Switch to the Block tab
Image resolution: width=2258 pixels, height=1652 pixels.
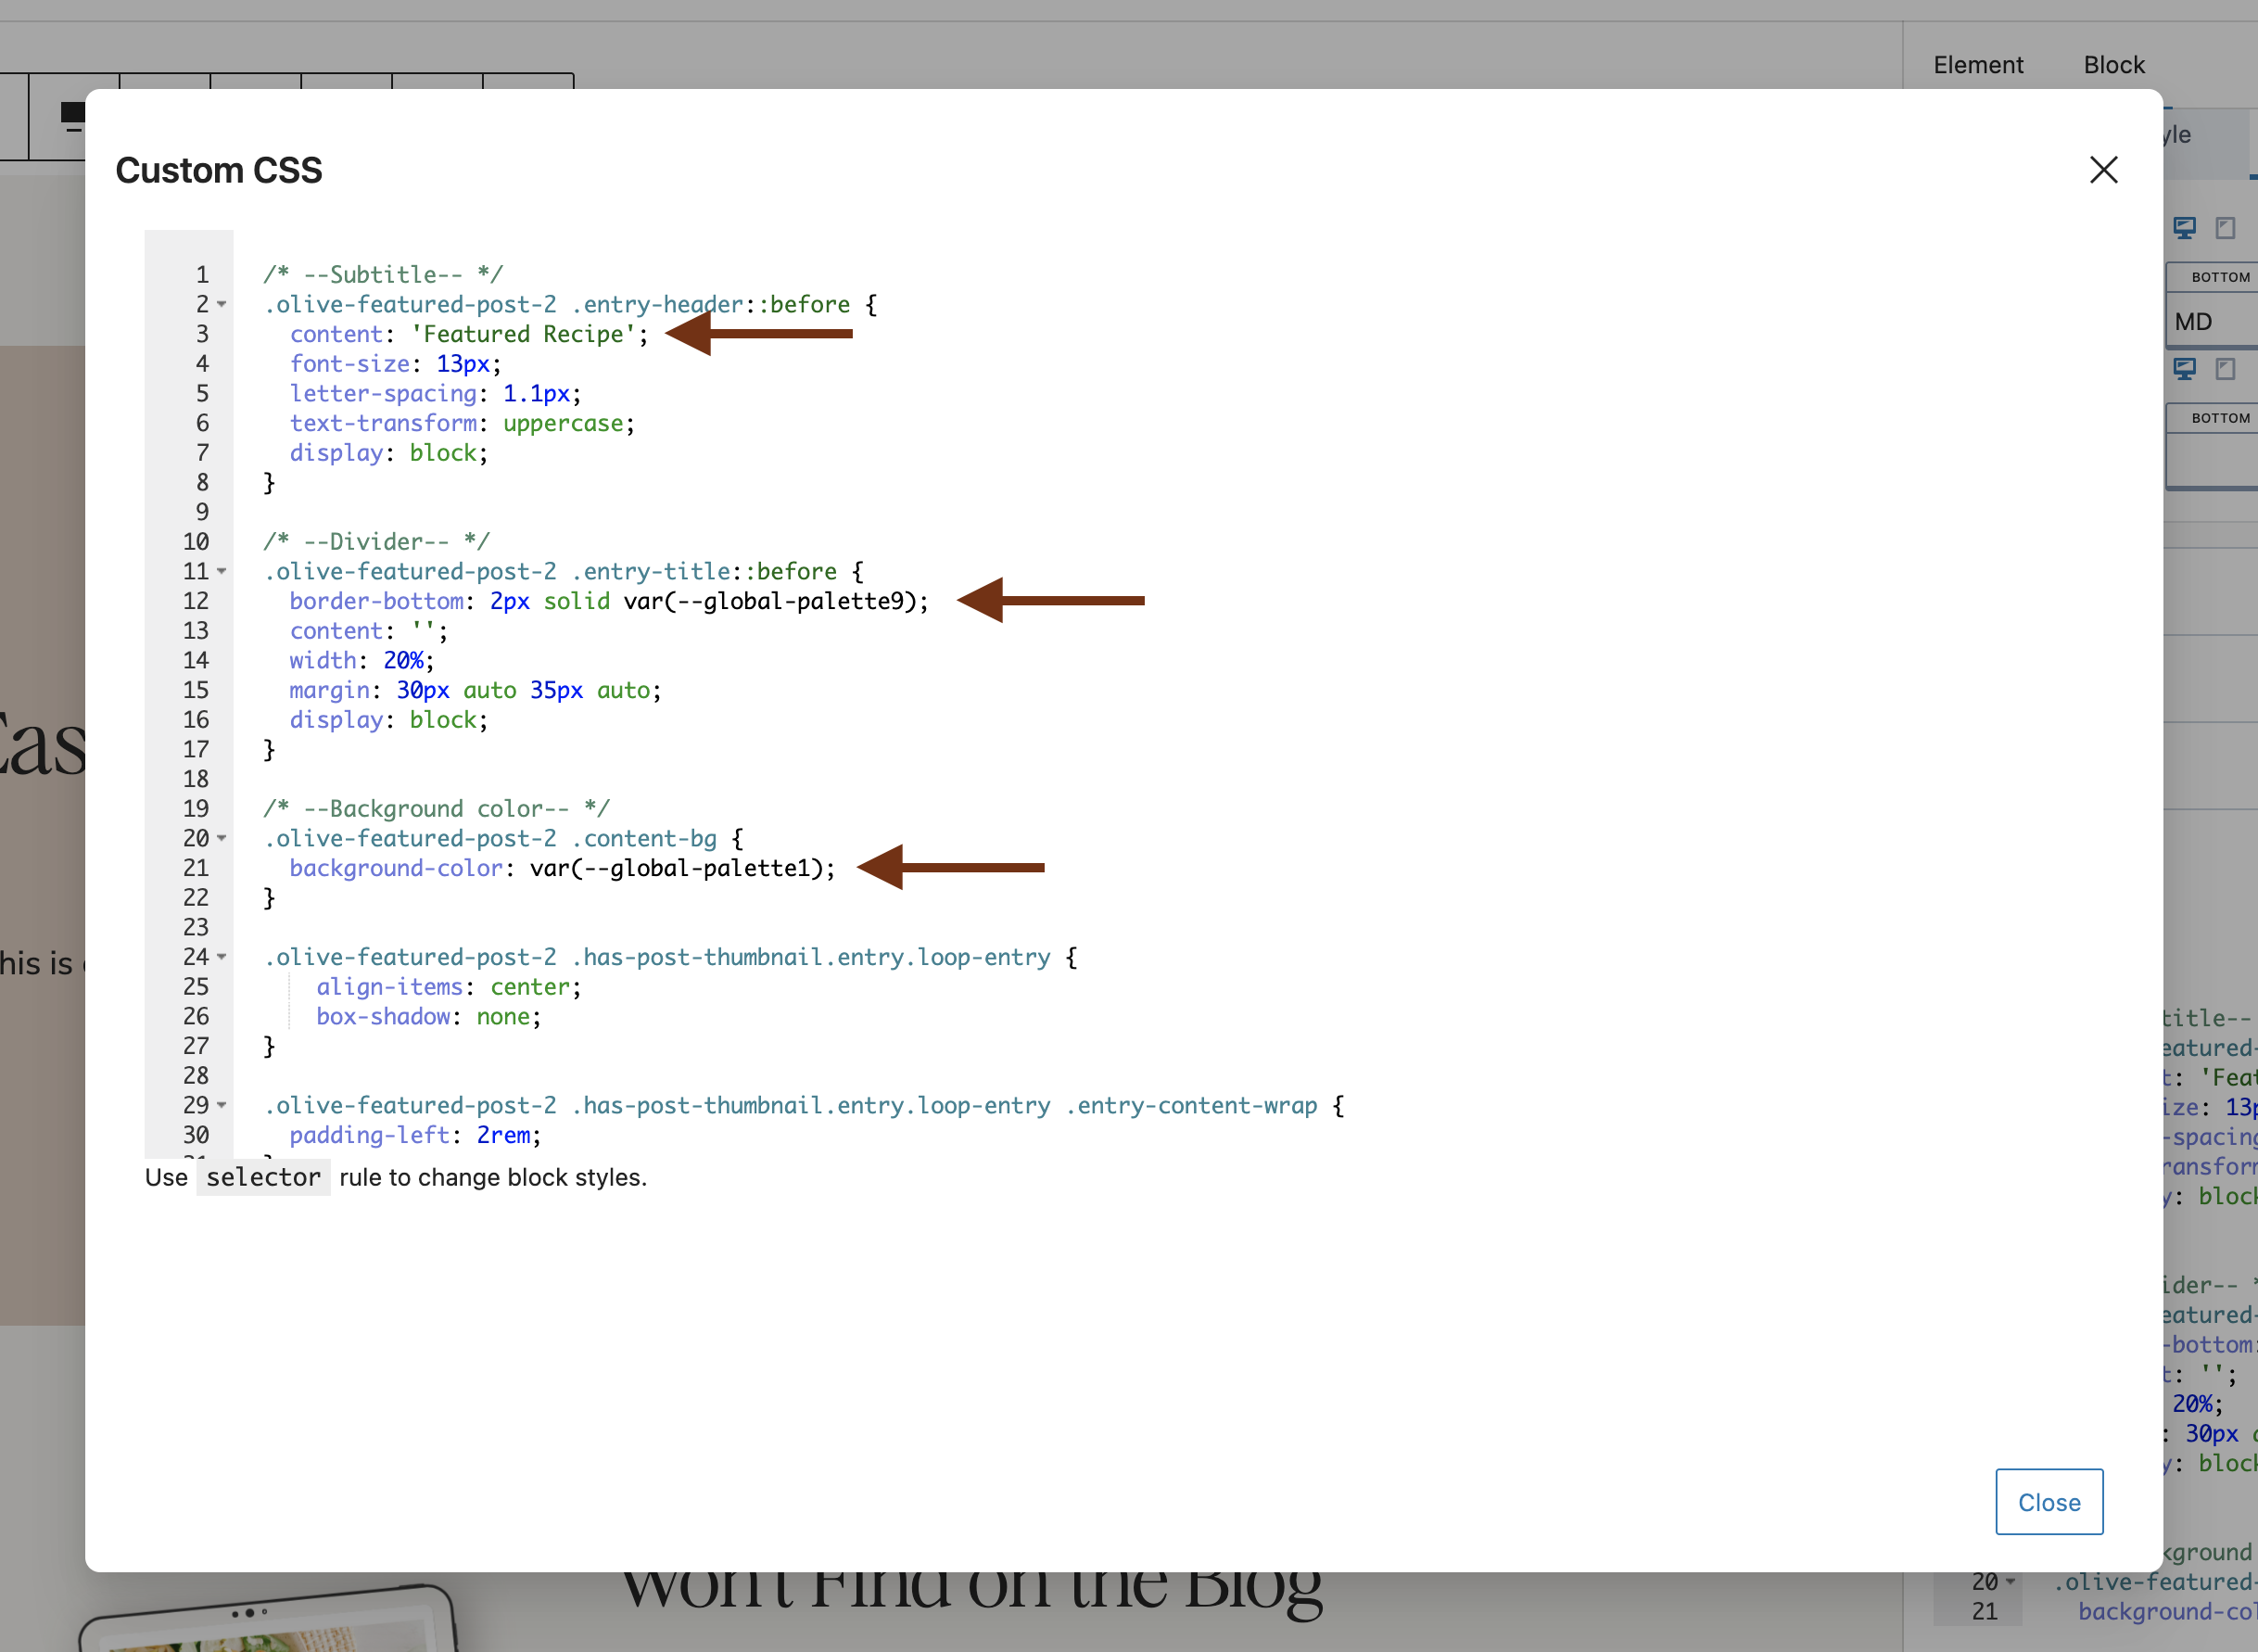coord(2113,65)
